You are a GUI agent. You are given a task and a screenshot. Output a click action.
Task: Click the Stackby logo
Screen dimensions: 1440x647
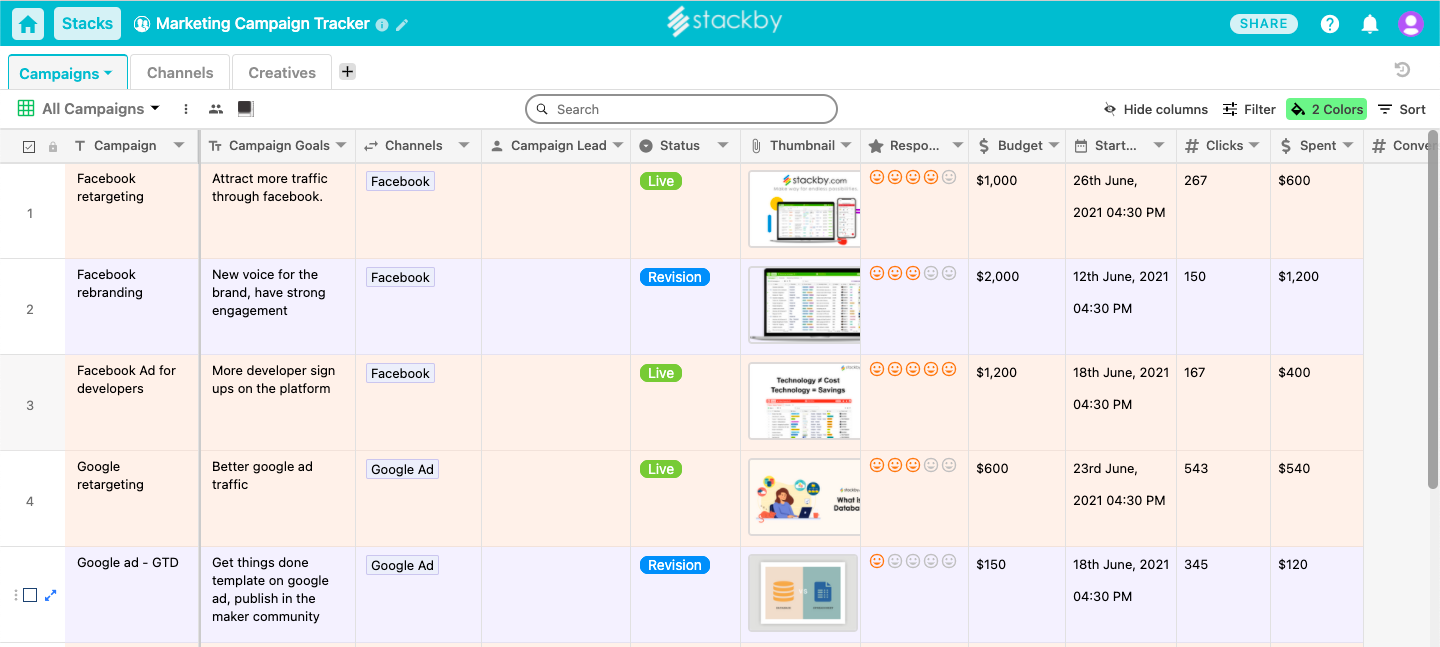click(x=724, y=22)
